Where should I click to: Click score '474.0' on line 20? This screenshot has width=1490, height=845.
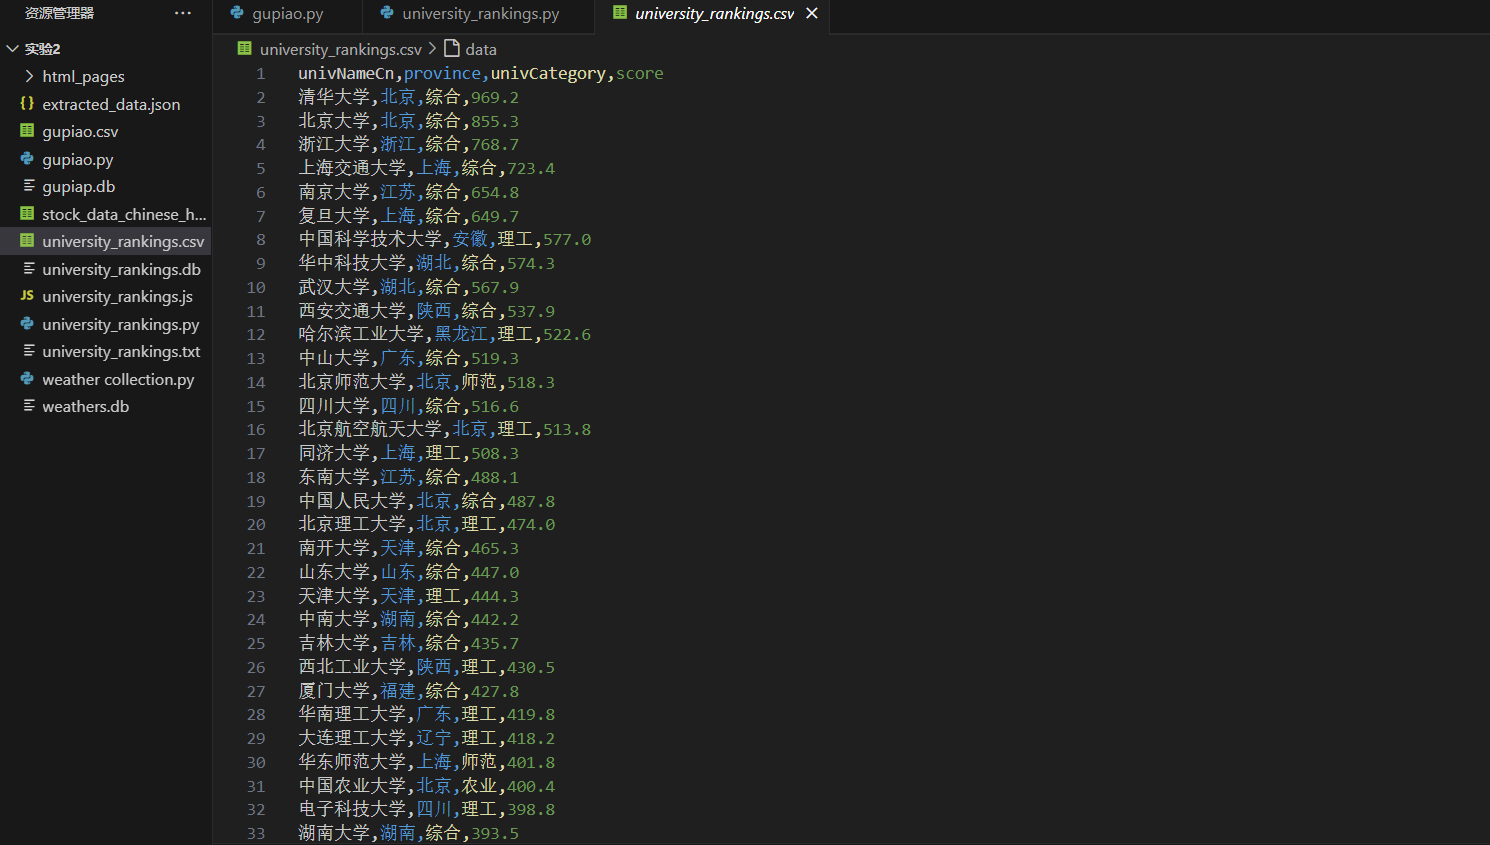[531, 524]
